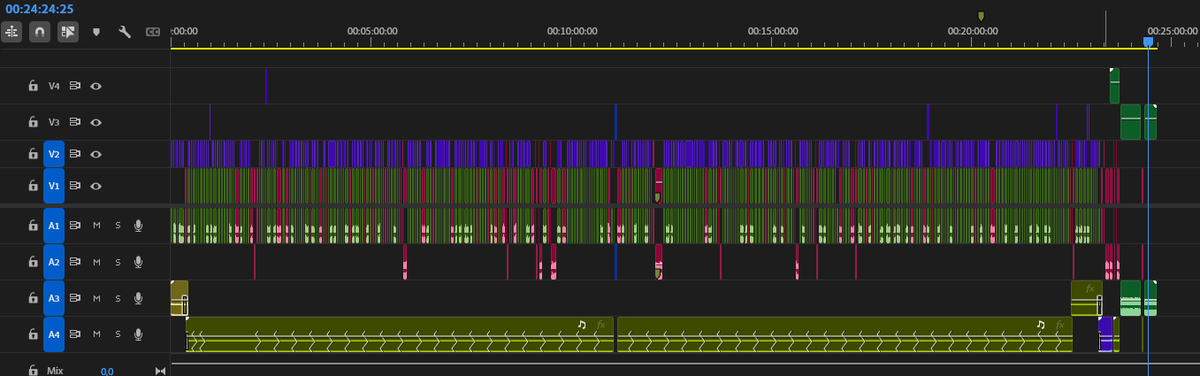The width and height of the screenshot is (1200, 376).
Task: Open Timeline Display Settings wrench
Action: pyautogui.click(x=125, y=32)
